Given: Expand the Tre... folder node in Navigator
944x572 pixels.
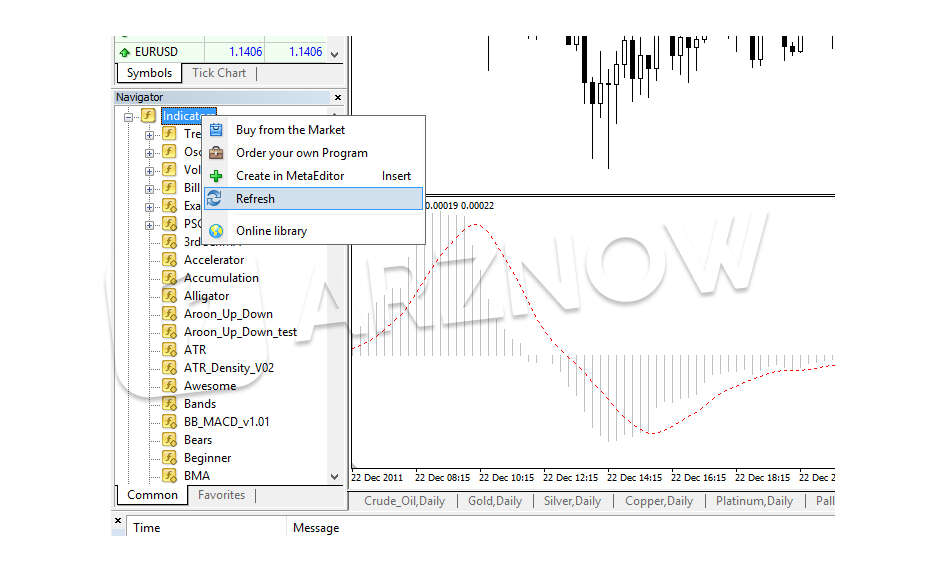Looking at the screenshot, I should tap(149, 135).
